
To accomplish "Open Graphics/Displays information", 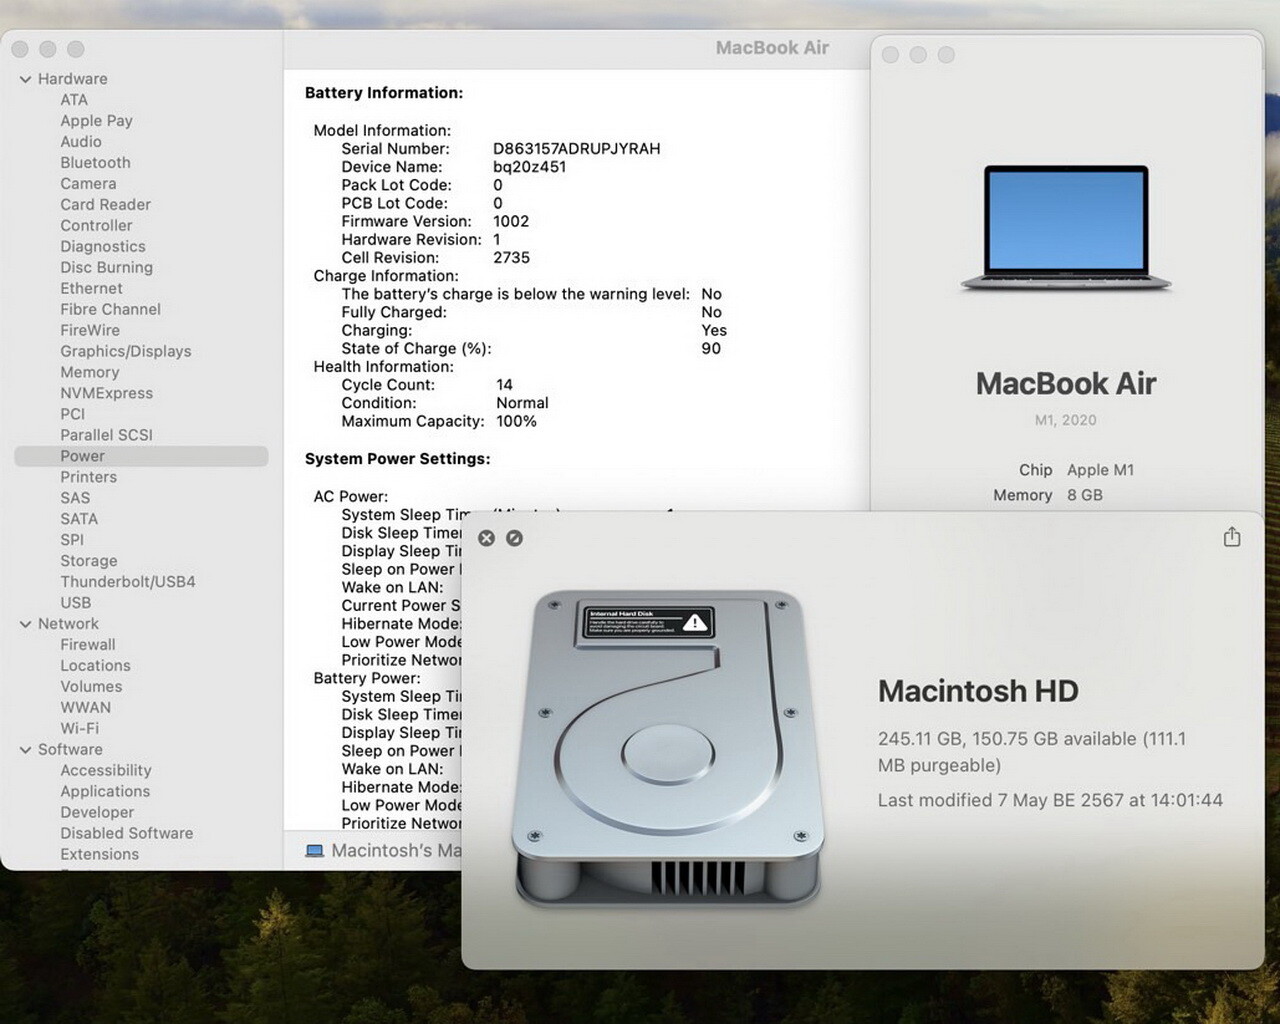I will (x=125, y=352).
